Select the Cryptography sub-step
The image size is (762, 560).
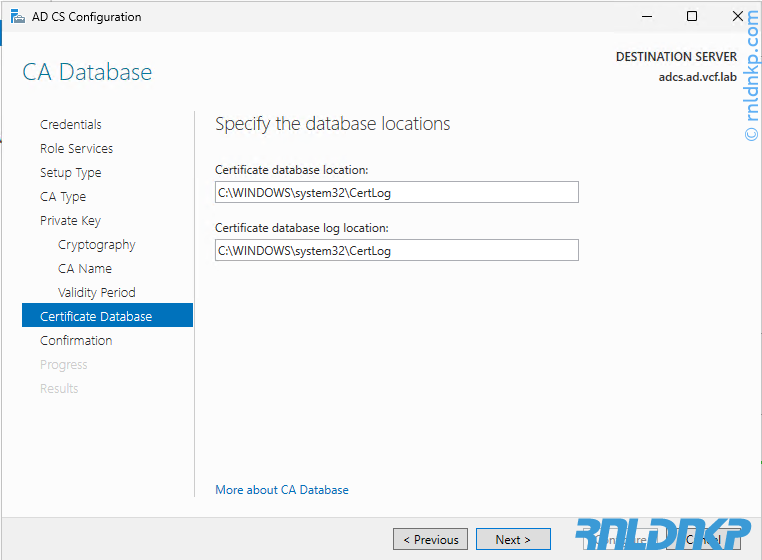point(96,245)
